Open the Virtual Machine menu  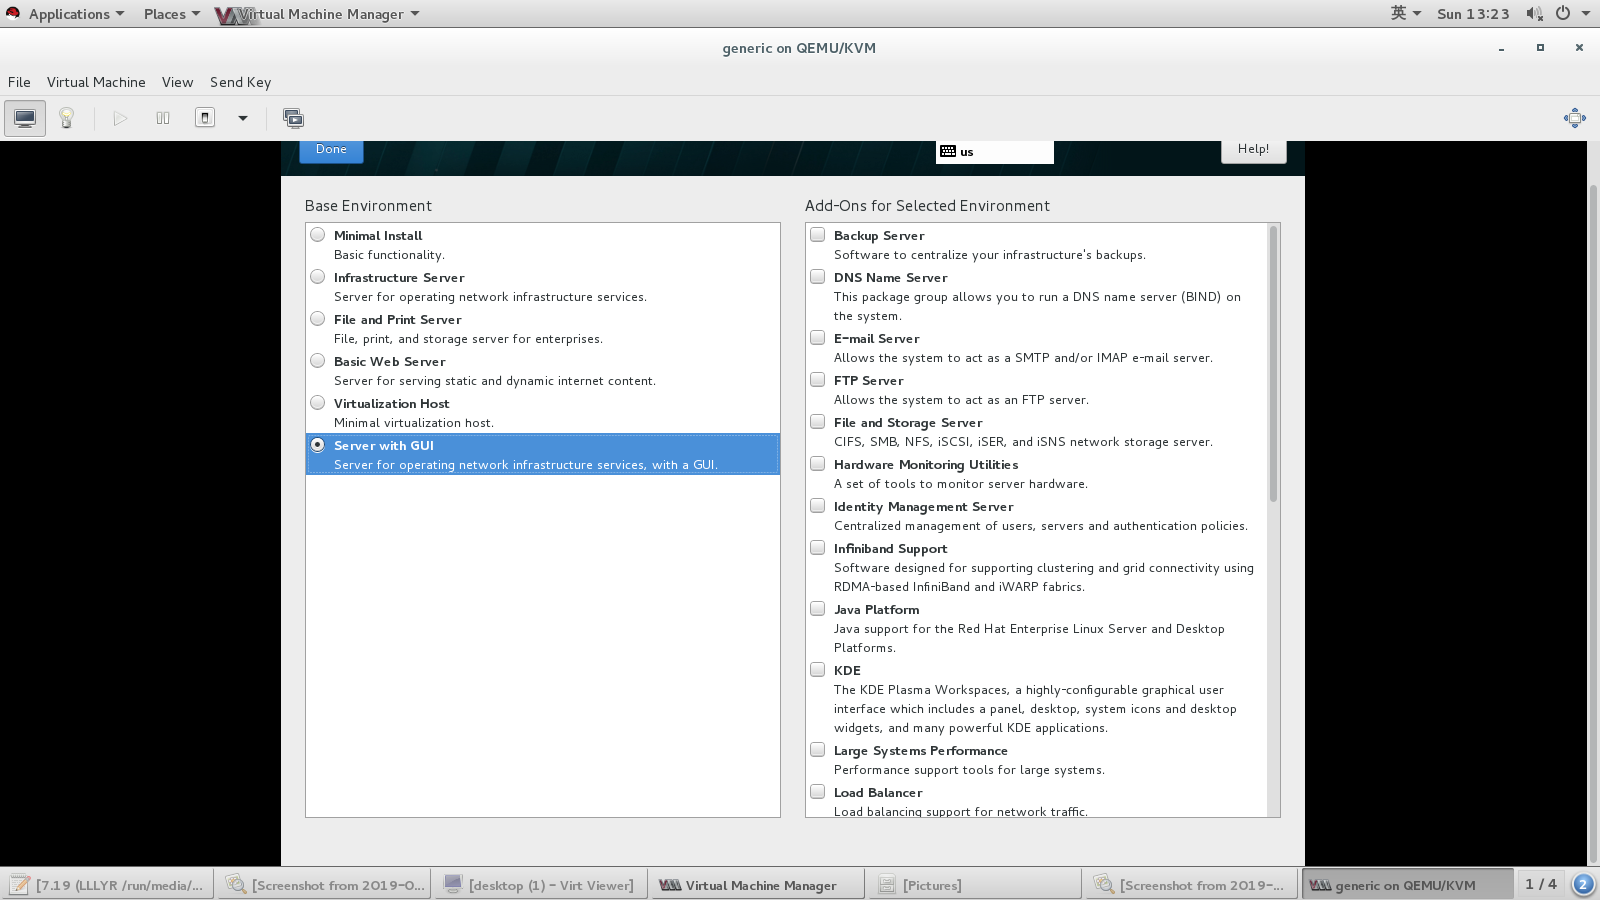[96, 82]
